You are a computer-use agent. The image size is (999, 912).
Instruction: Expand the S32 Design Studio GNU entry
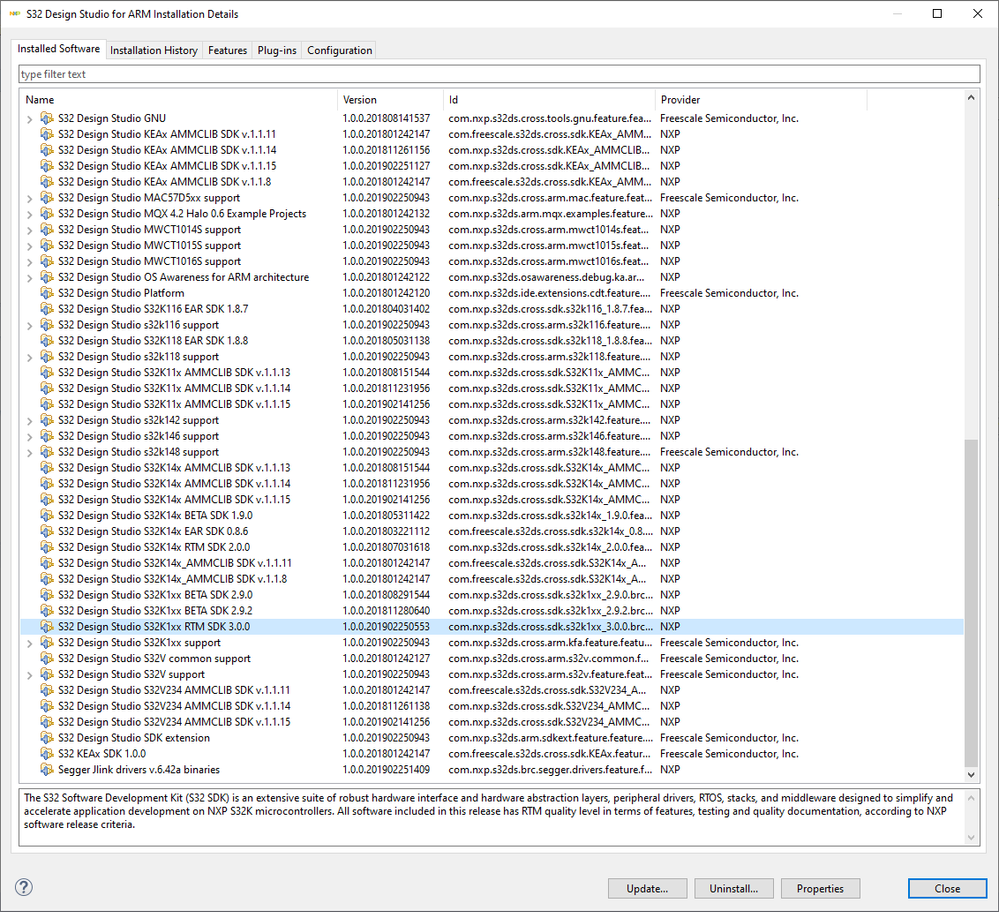tap(29, 119)
